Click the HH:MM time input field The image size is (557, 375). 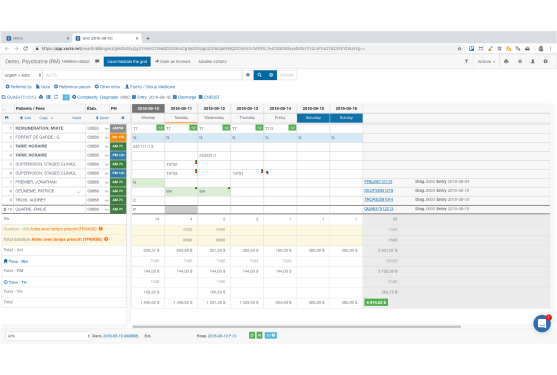pos(287,75)
